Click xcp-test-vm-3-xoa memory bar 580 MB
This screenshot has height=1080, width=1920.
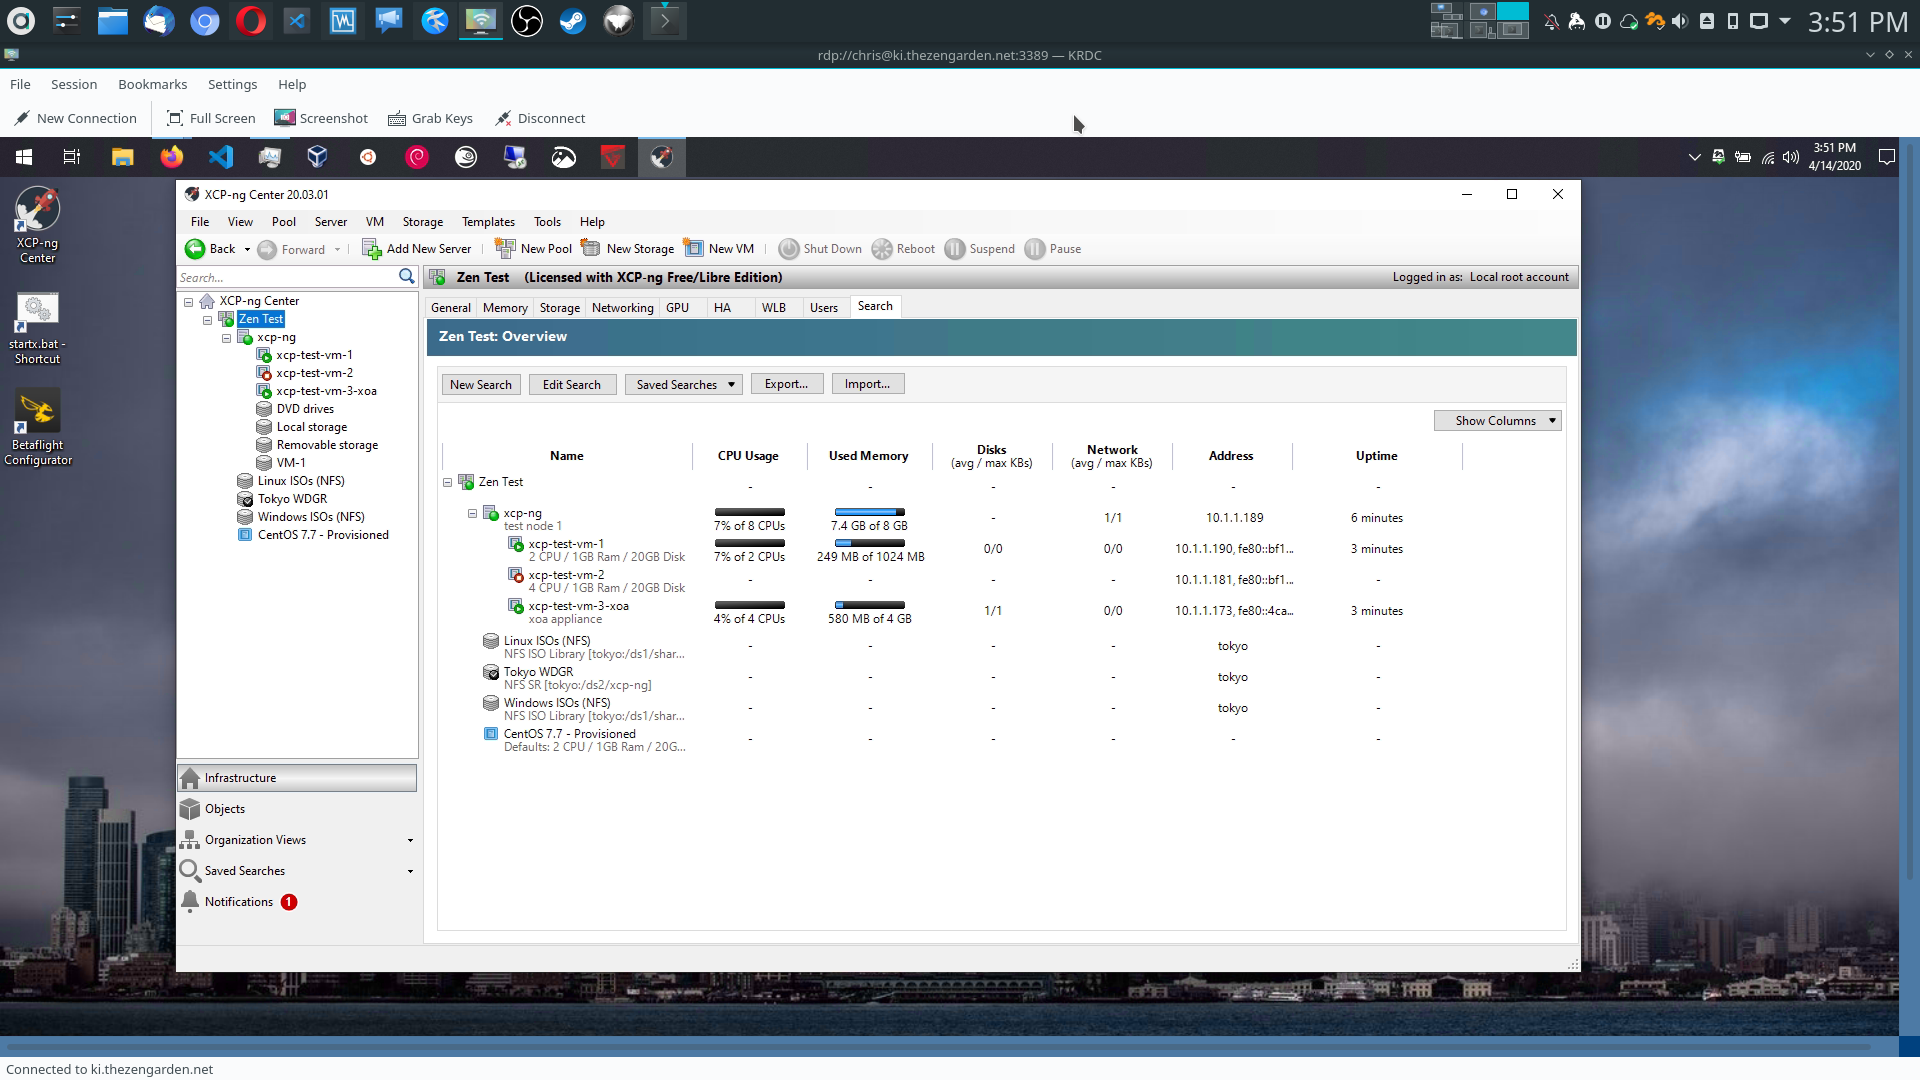point(869,605)
